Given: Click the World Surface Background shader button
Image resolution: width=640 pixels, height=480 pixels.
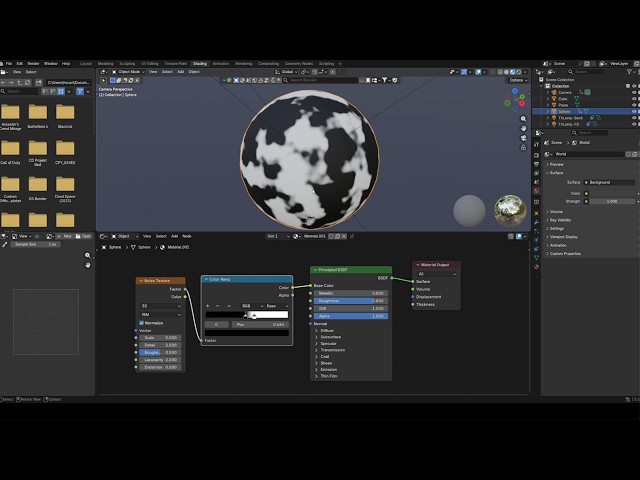Looking at the screenshot, I should click(x=611, y=182).
